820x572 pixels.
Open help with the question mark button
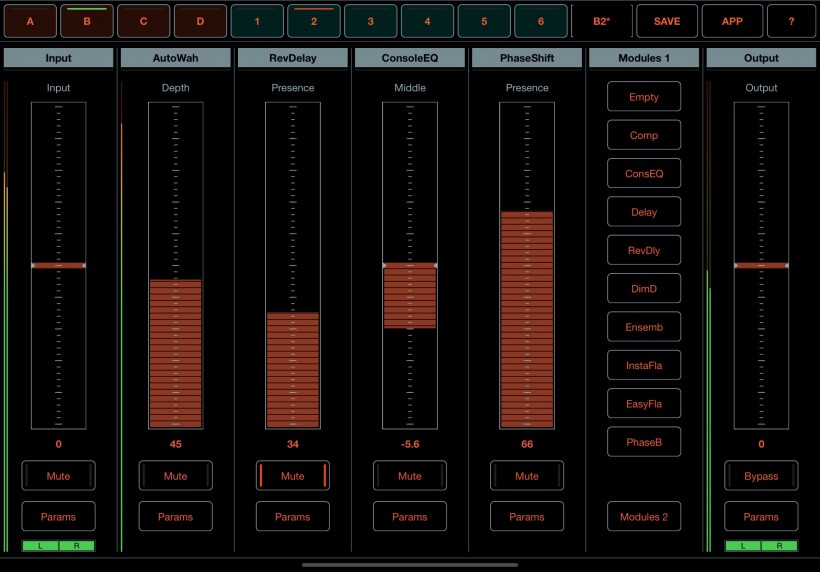pos(790,21)
